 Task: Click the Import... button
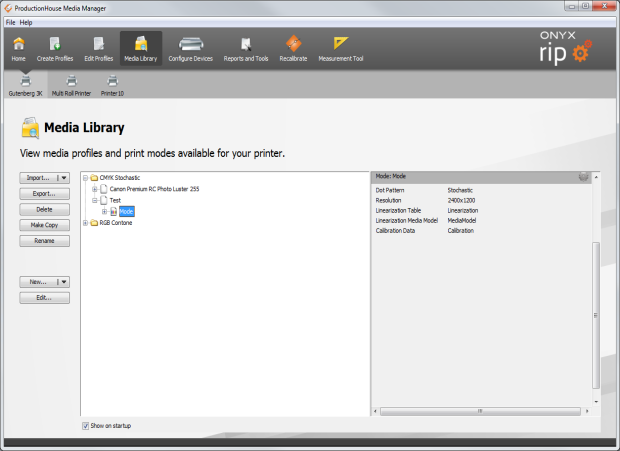[x=38, y=178]
